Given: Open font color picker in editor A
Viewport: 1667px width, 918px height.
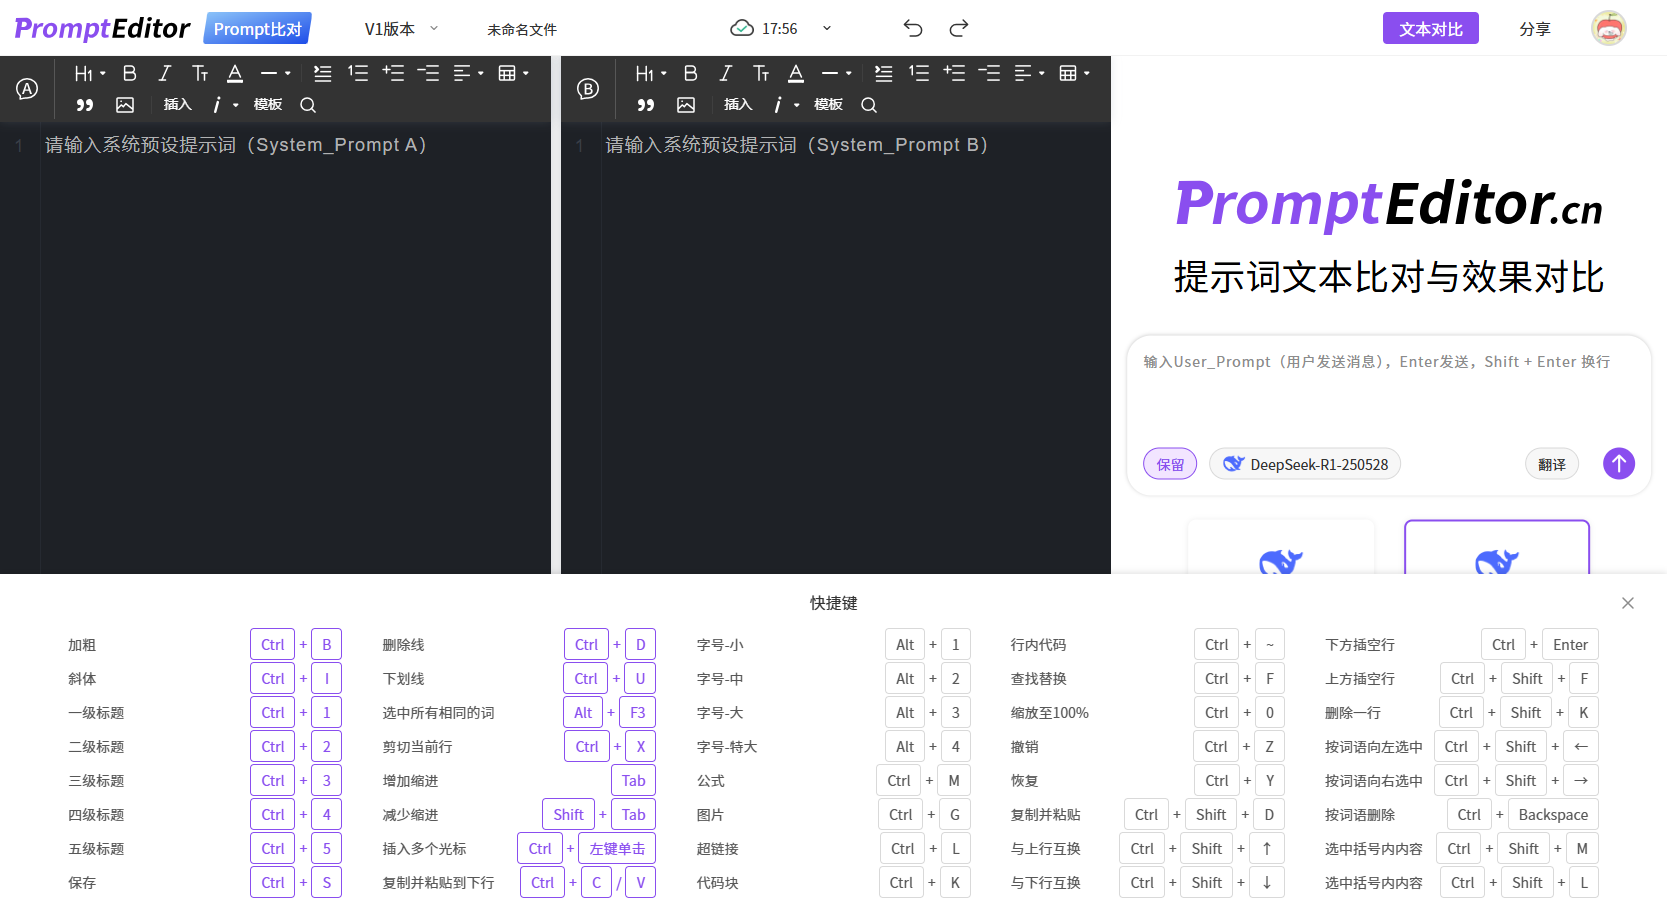Looking at the screenshot, I should click(x=235, y=73).
